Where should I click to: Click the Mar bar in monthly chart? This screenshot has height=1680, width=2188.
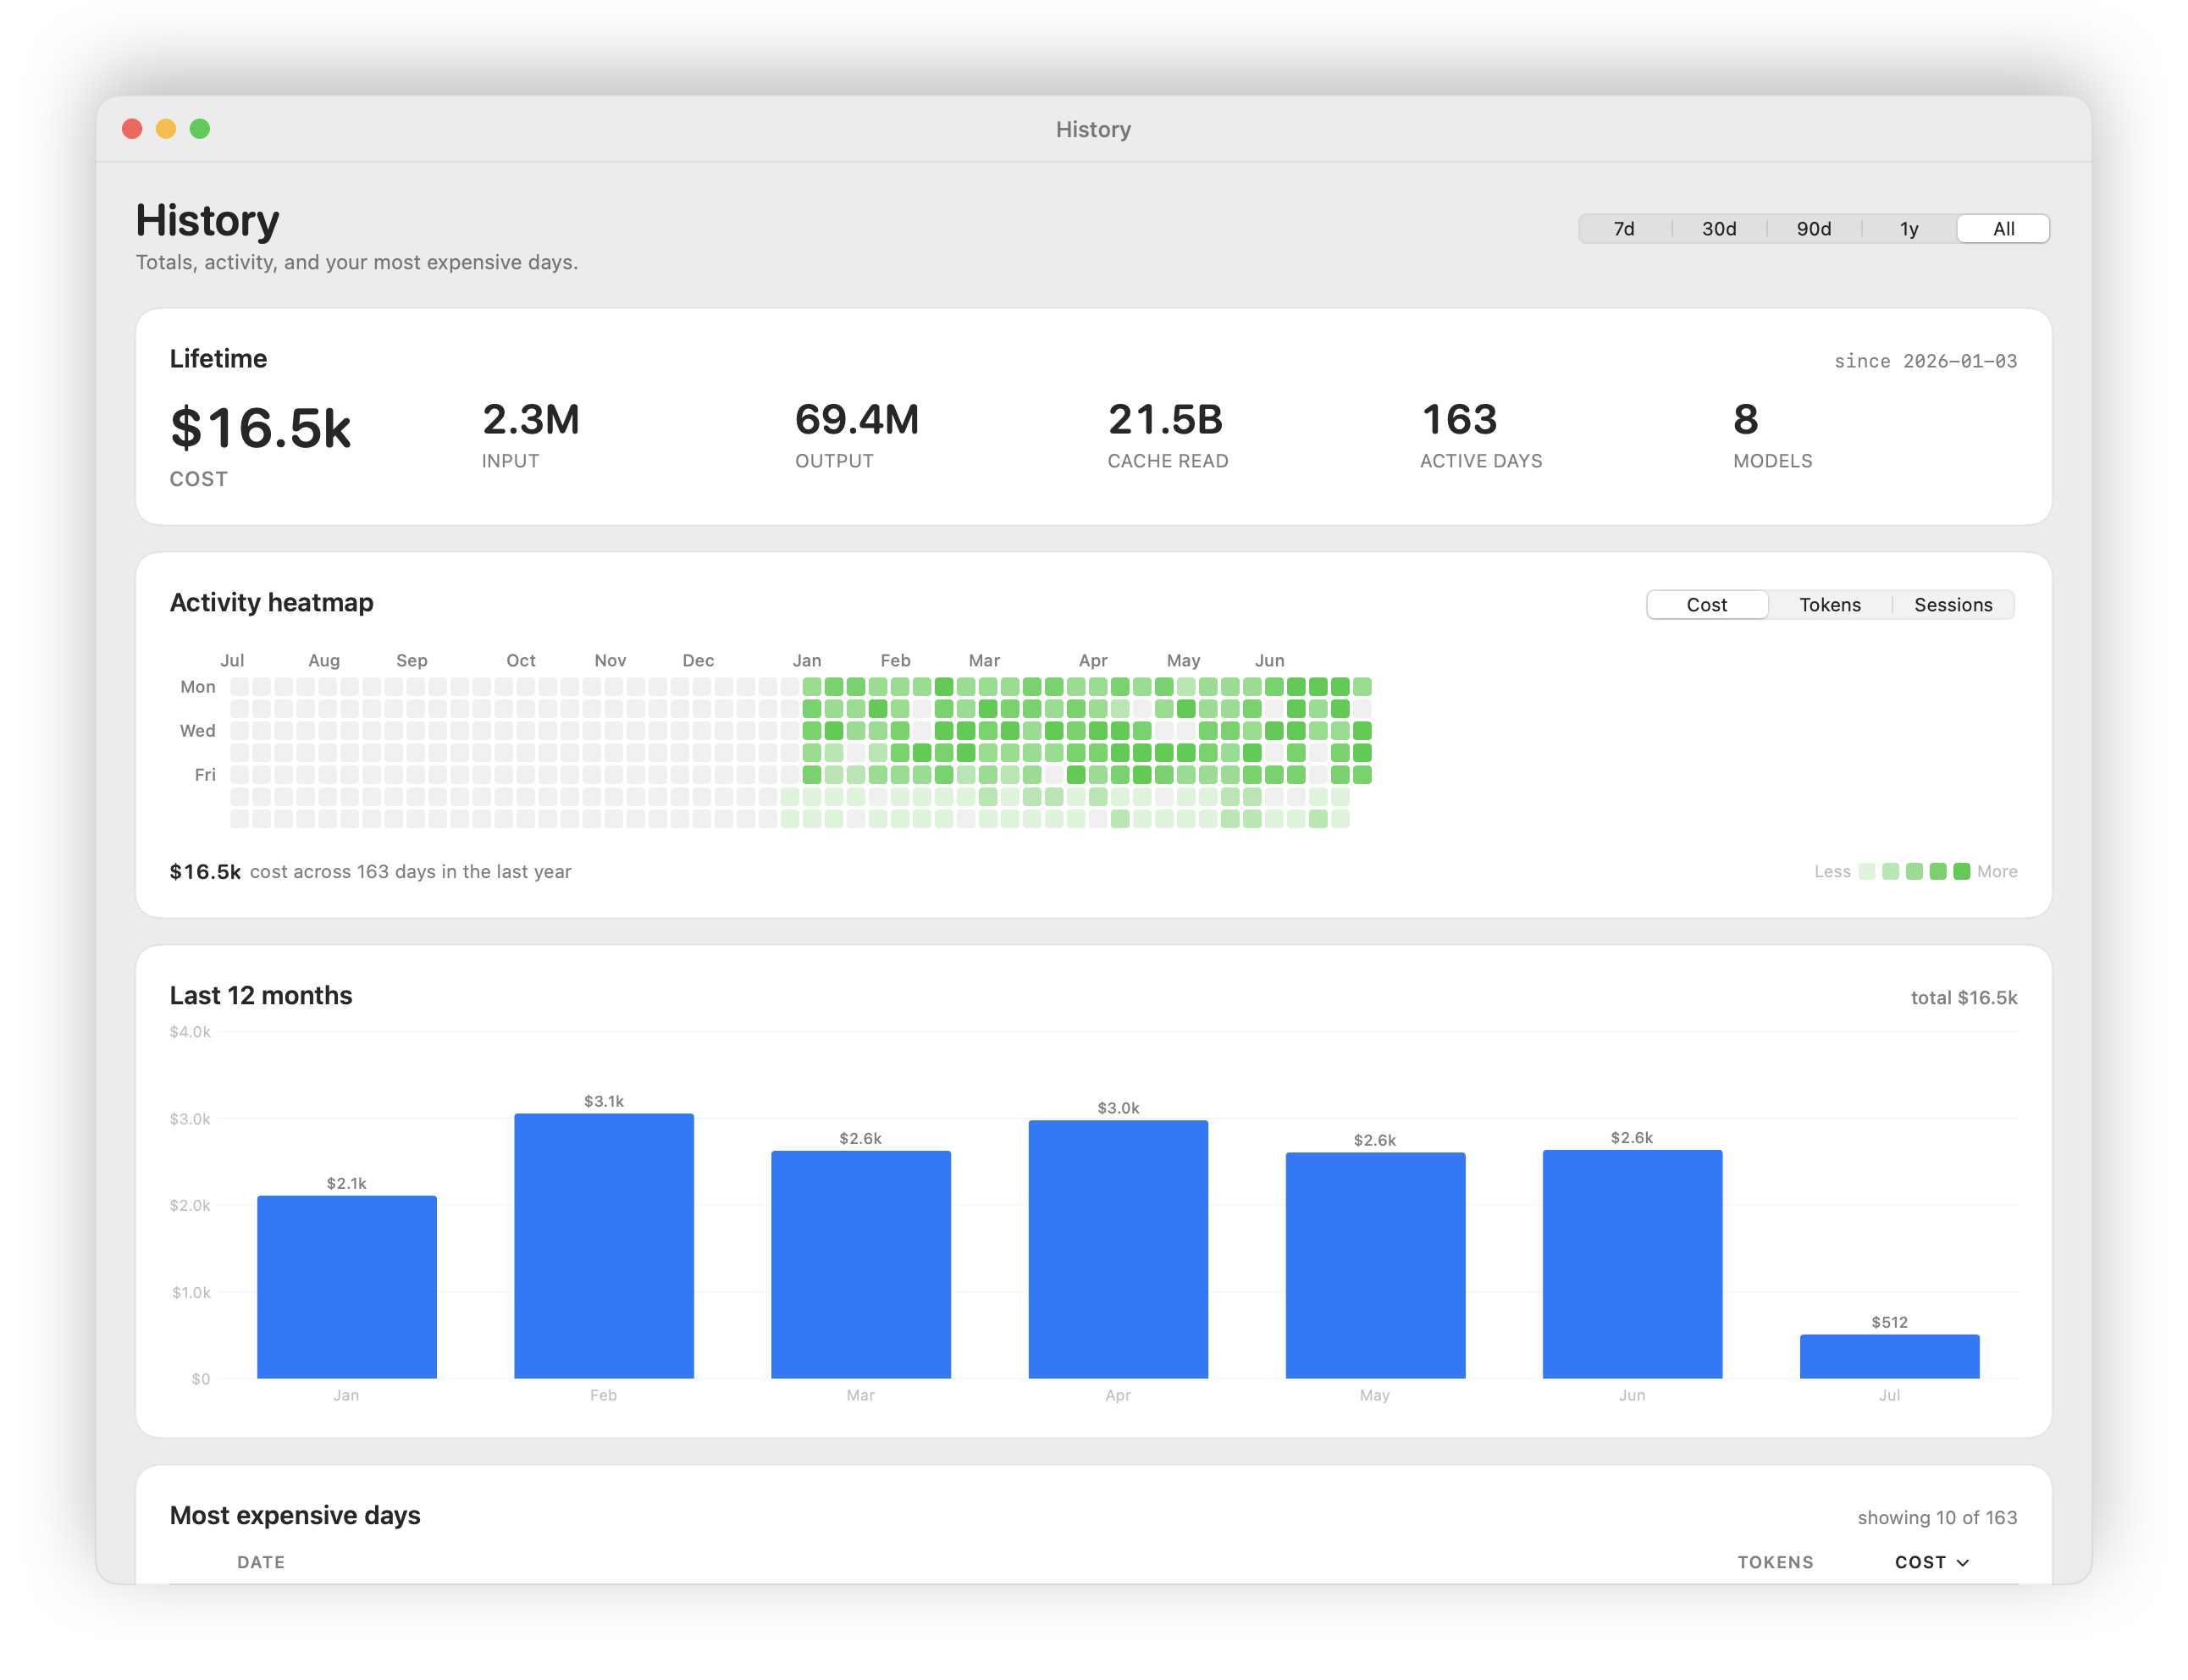[861, 1265]
